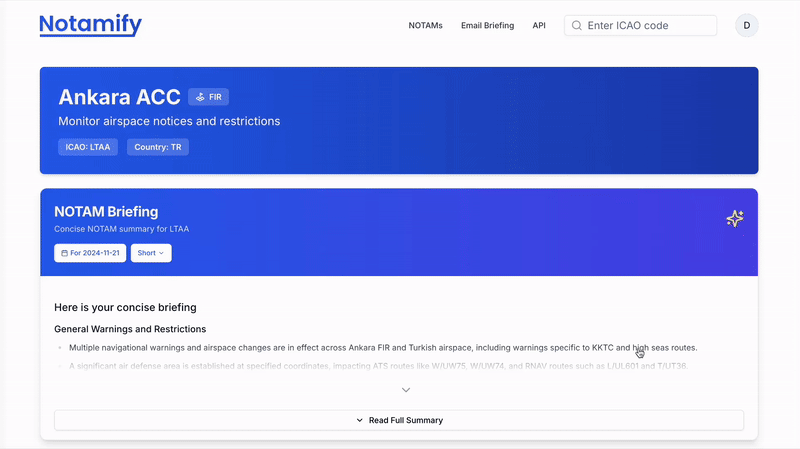Viewport: 800px width, 449px height.
Task: Click text Concise NOTAM summary for LTAA
Action: click(x=121, y=229)
